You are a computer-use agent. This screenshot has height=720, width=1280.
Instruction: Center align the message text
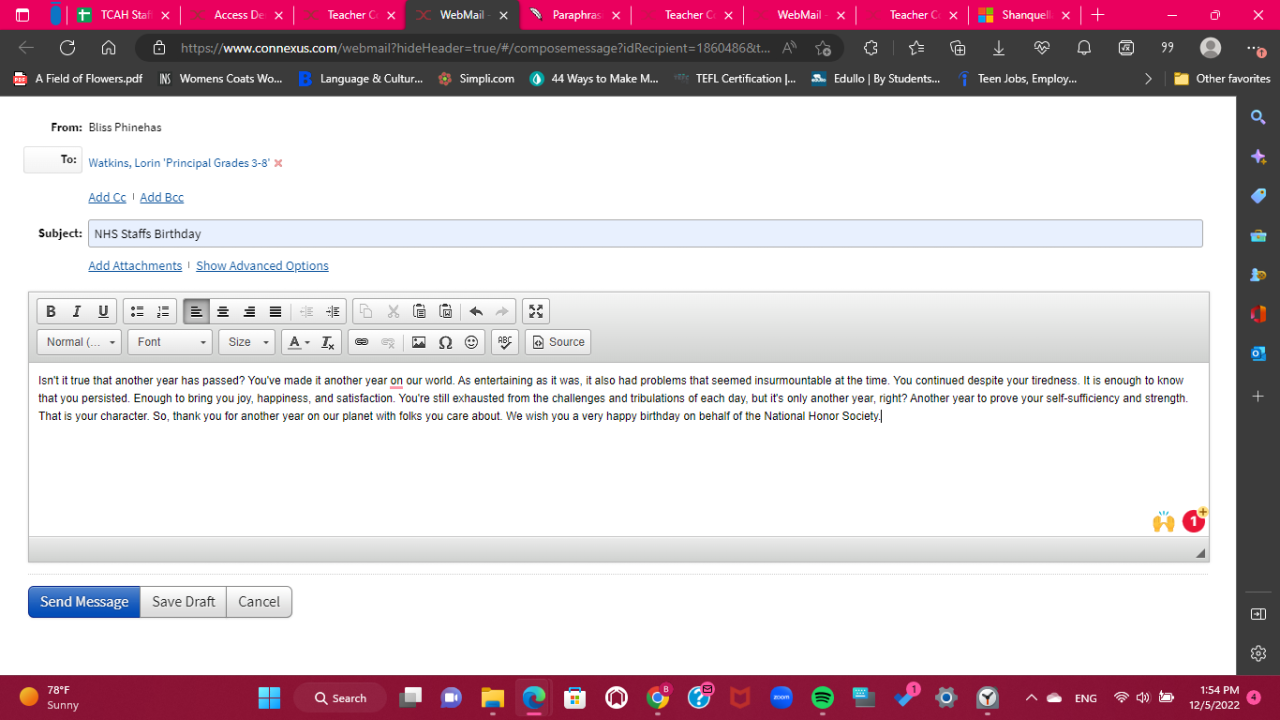click(223, 311)
